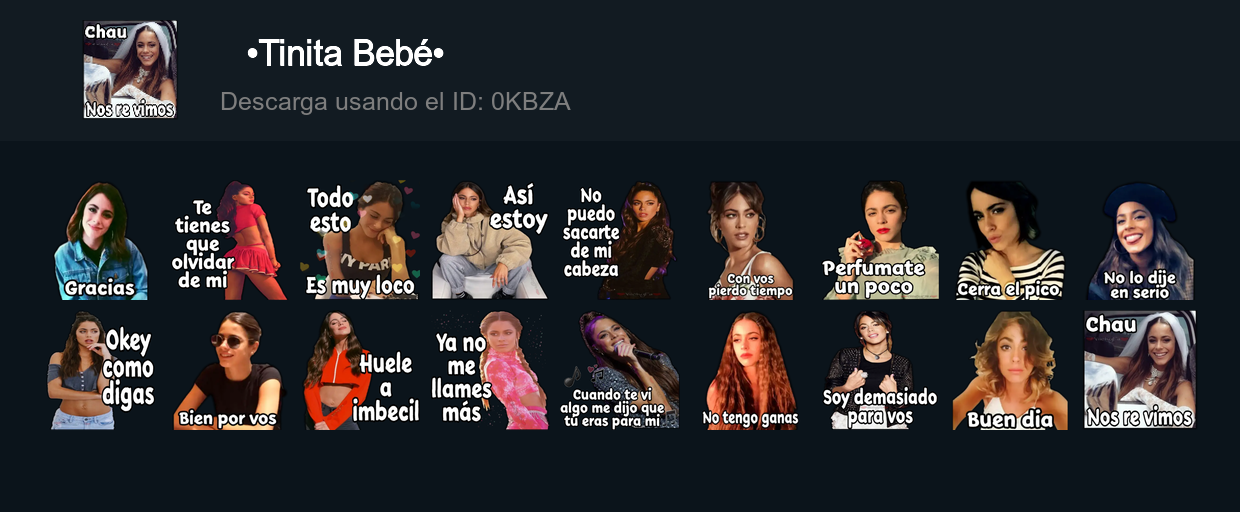Choose the 'Perfumate un poco' sticker
This screenshot has width=1240, height=512.
880,240
